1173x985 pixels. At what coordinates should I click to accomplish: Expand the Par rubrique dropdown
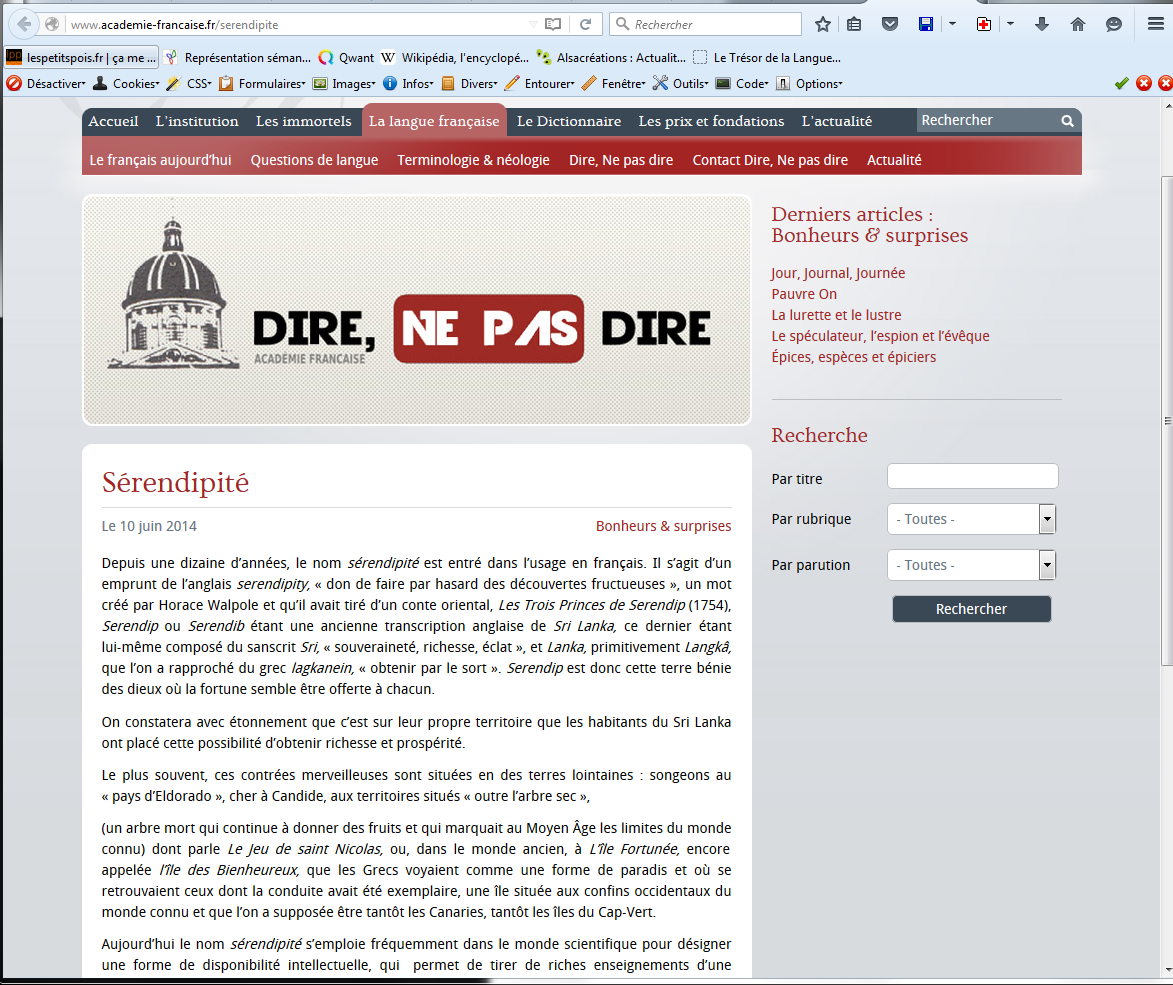click(x=1047, y=519)
